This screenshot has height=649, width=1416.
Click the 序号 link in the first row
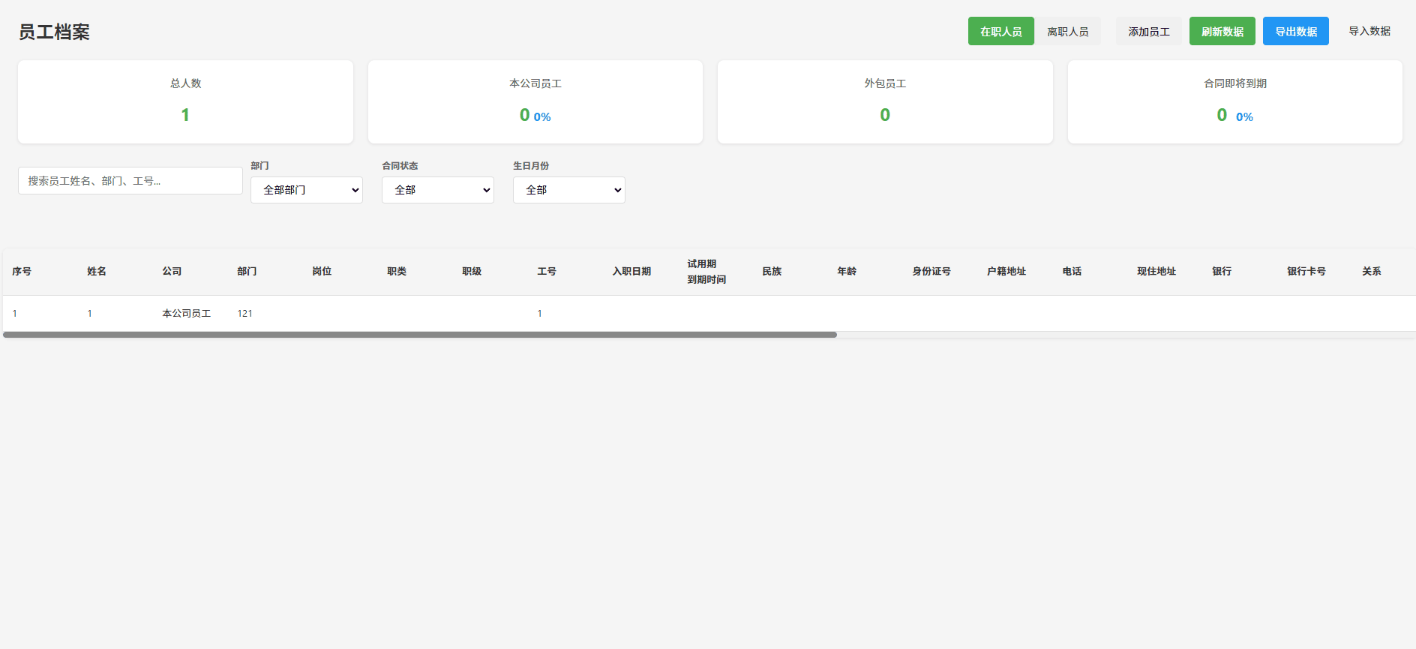(15, 313)
